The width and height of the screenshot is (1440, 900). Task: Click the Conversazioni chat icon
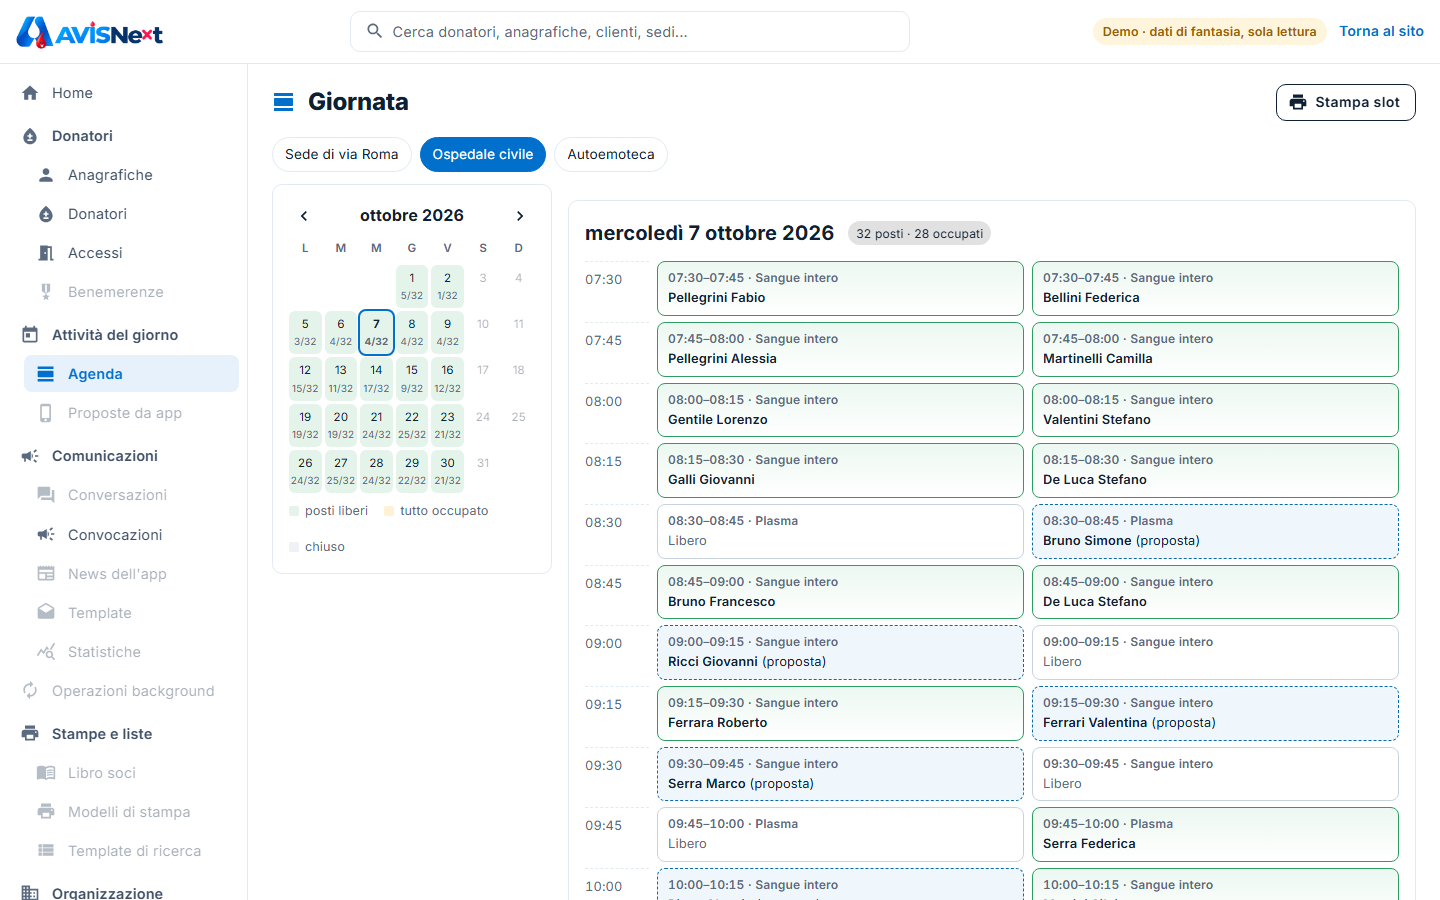coord(46,495)
